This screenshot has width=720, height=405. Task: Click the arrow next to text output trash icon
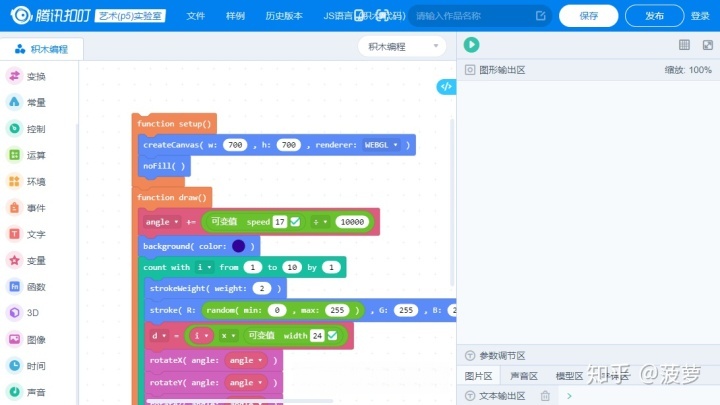(x=569, y=395)
